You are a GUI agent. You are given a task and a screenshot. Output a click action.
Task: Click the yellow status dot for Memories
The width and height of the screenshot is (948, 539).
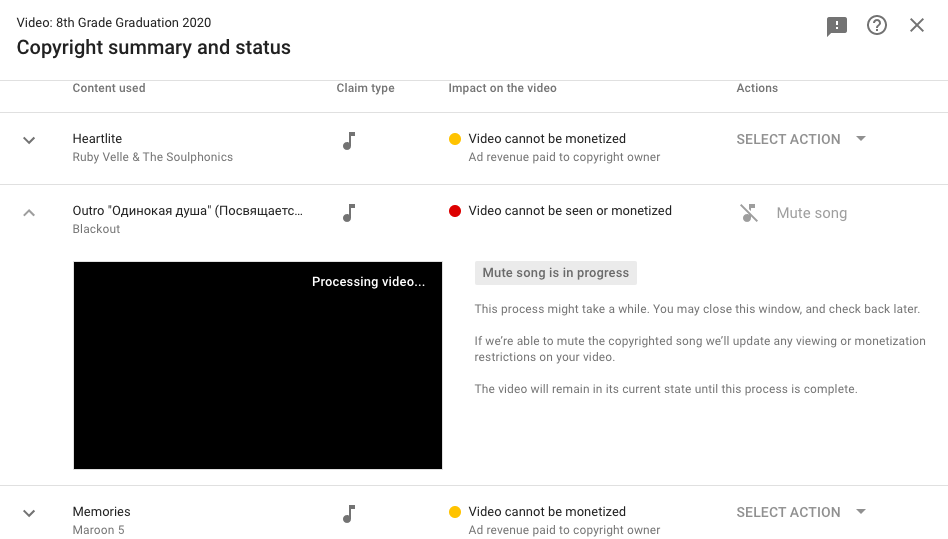pos(455,512)
